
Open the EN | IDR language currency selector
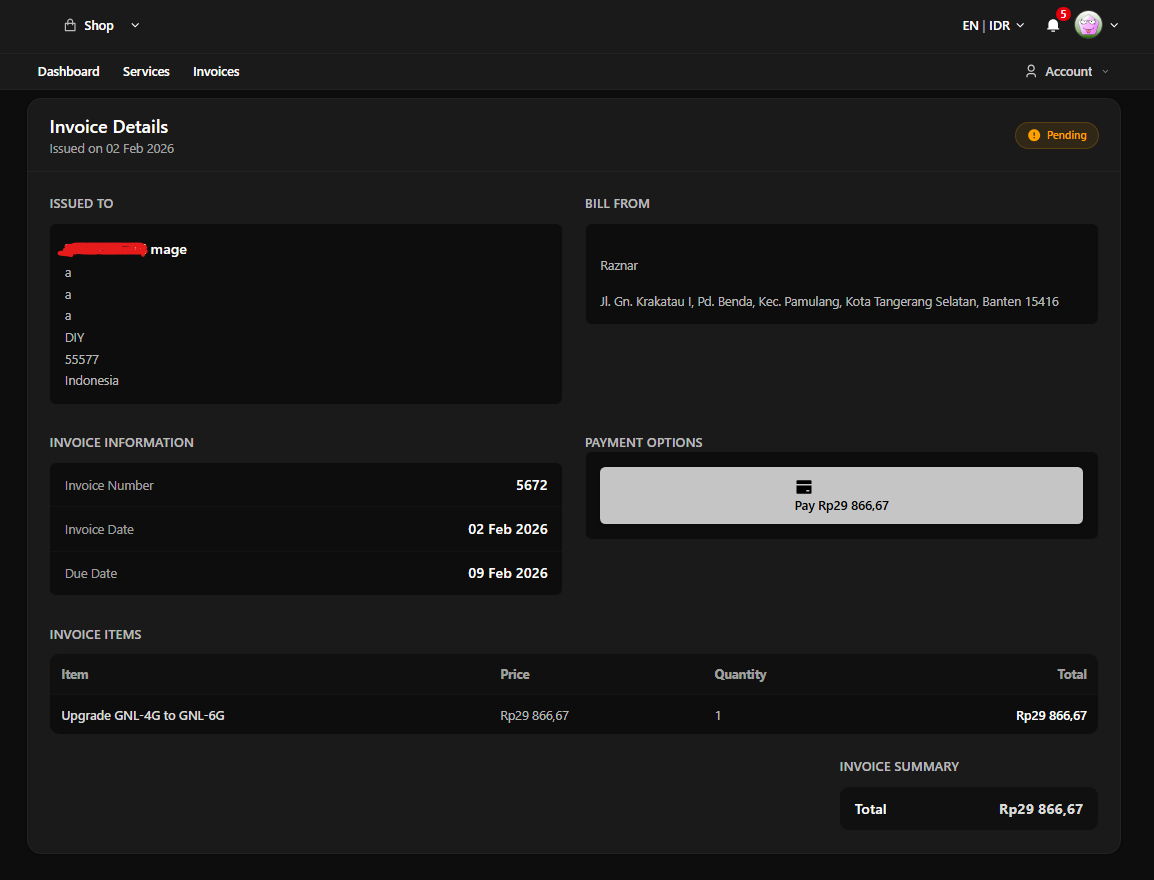tap(992, 26)
